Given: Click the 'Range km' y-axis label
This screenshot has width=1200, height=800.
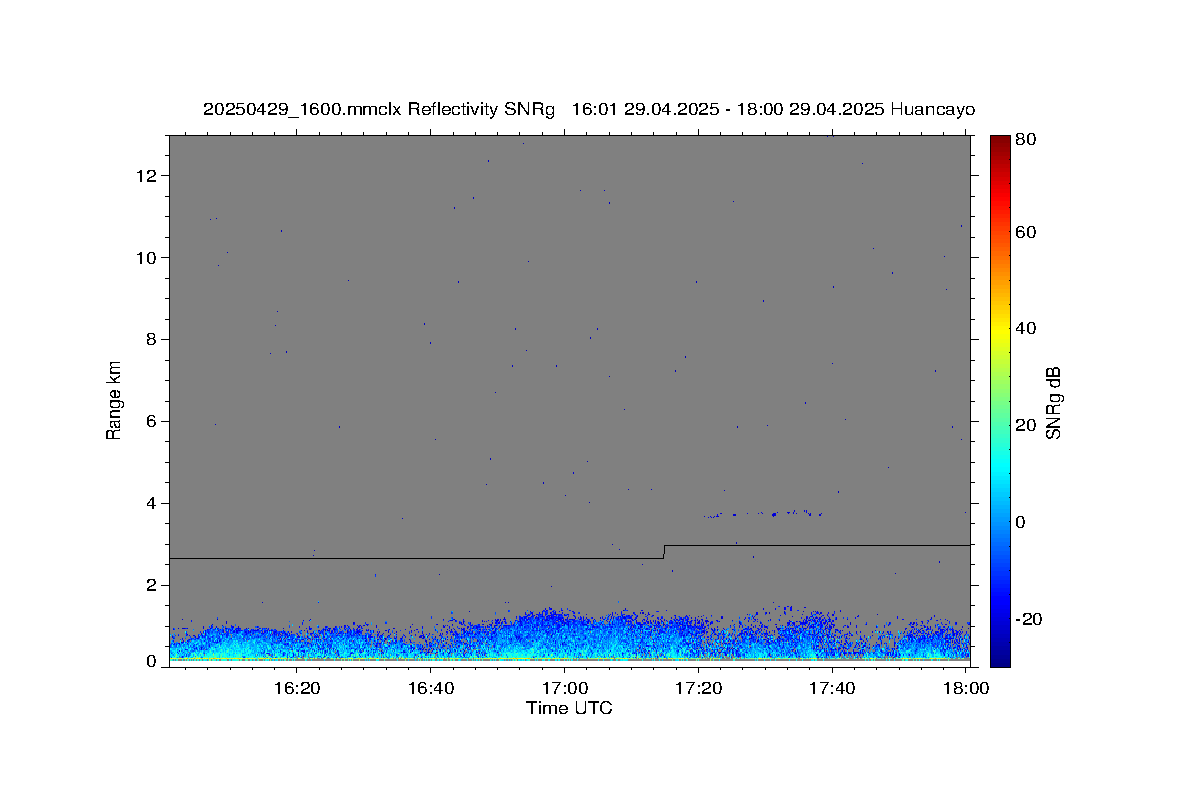Looking at the screenshot, I should [114, 400].
